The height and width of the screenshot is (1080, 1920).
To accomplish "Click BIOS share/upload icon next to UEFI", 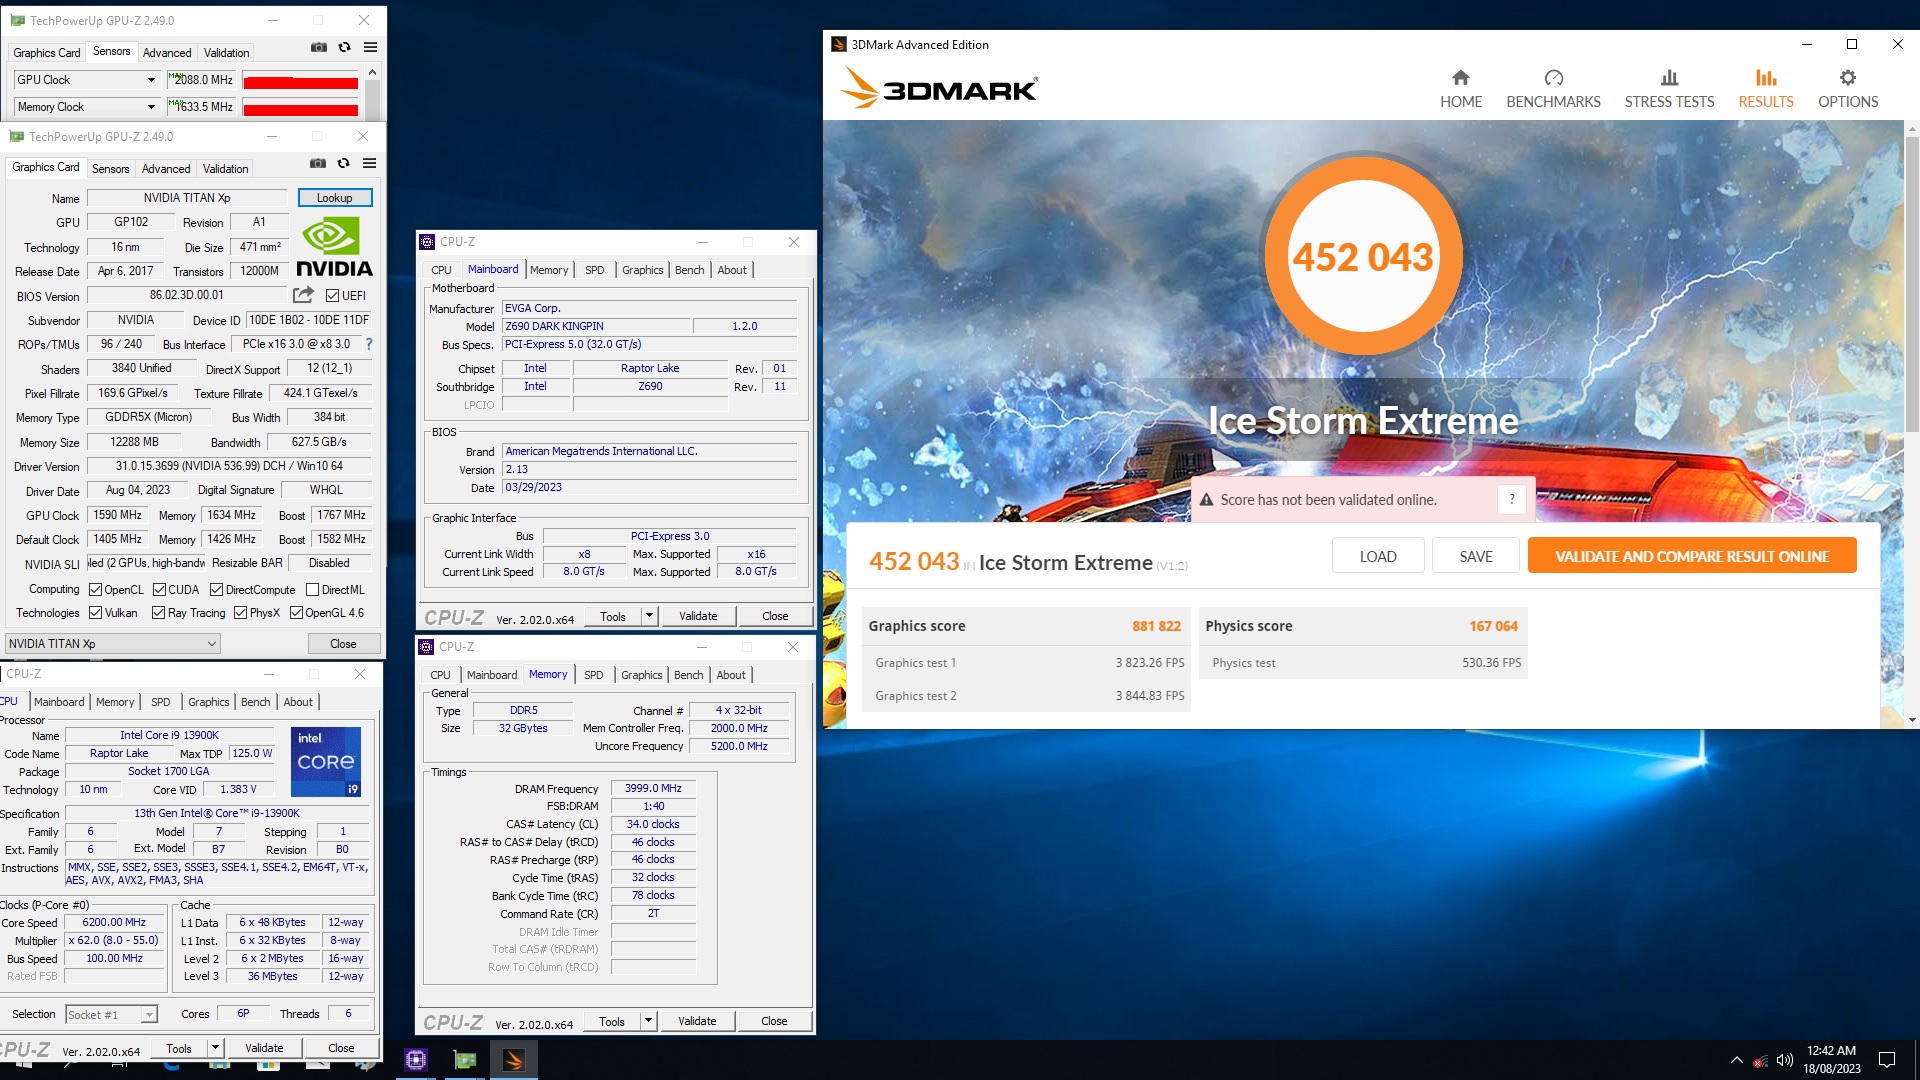I will click(303, 295).
